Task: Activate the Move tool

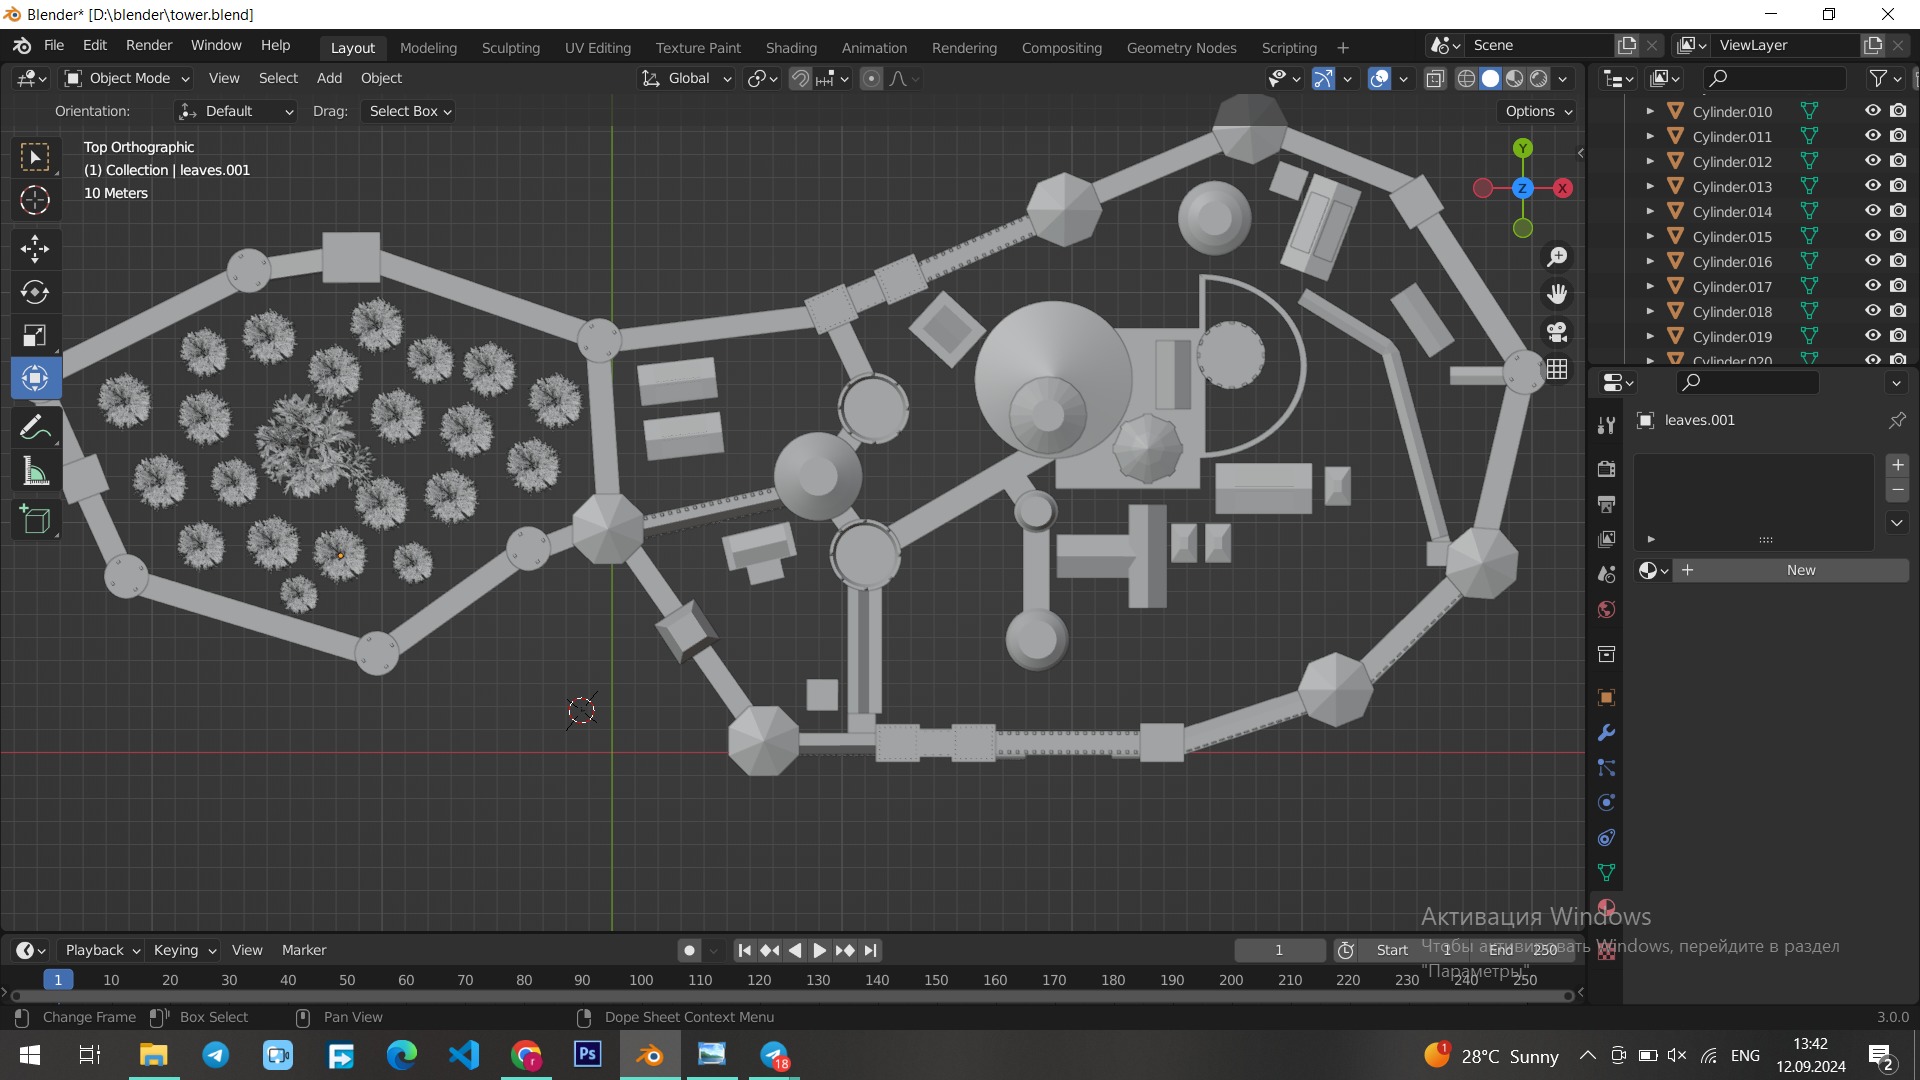Action: tap(35, 248)
